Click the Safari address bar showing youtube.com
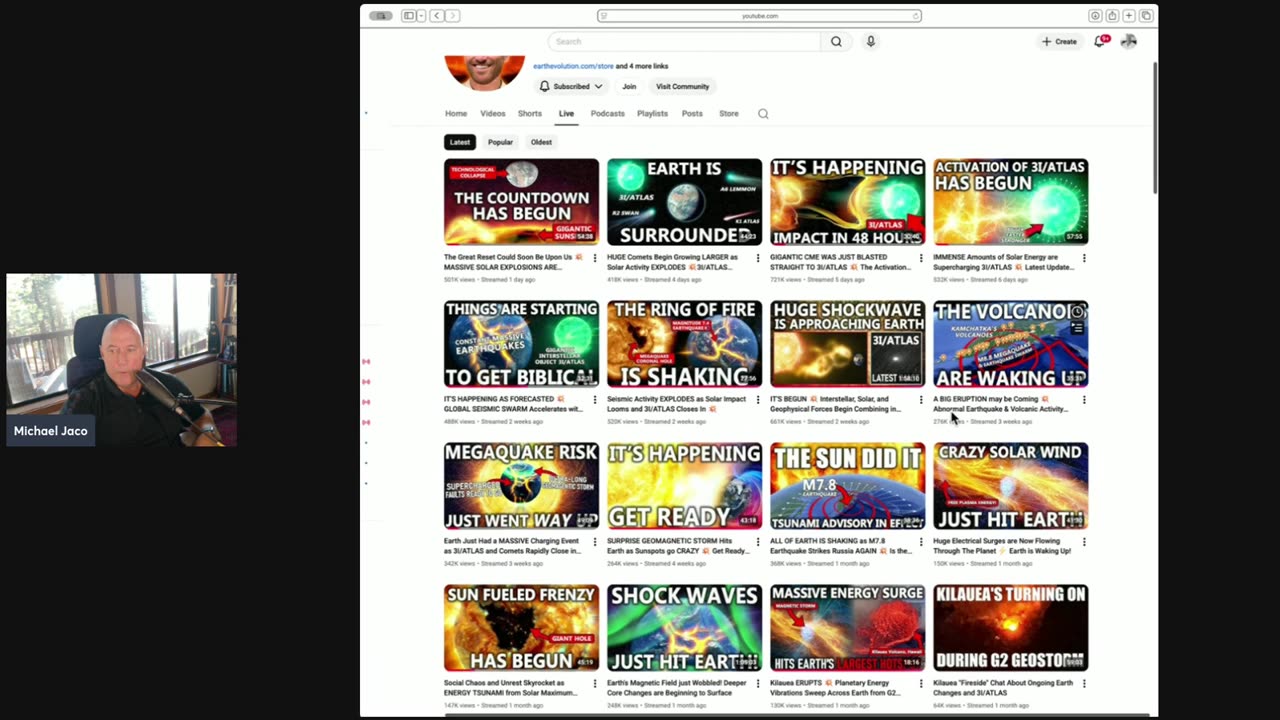Viewport: 1280px width, 720px height. [x=759, y=16]
